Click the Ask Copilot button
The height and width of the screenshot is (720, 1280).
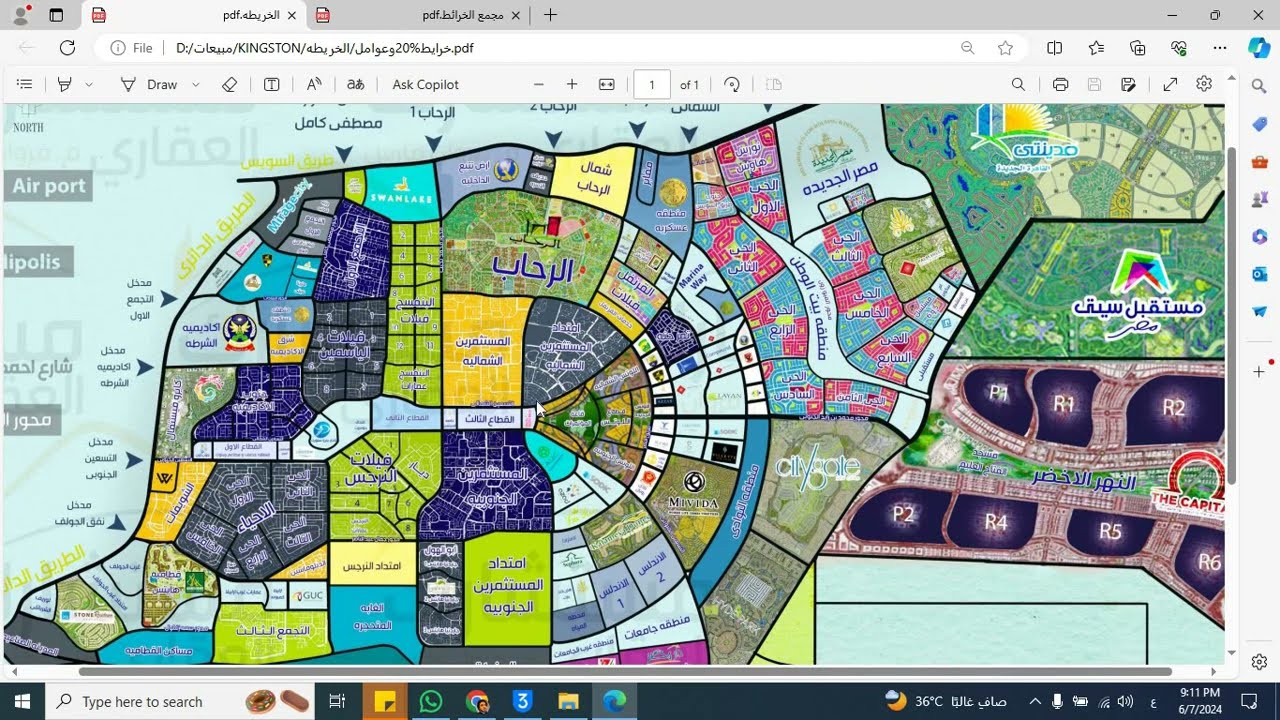(x=426, y=85)
